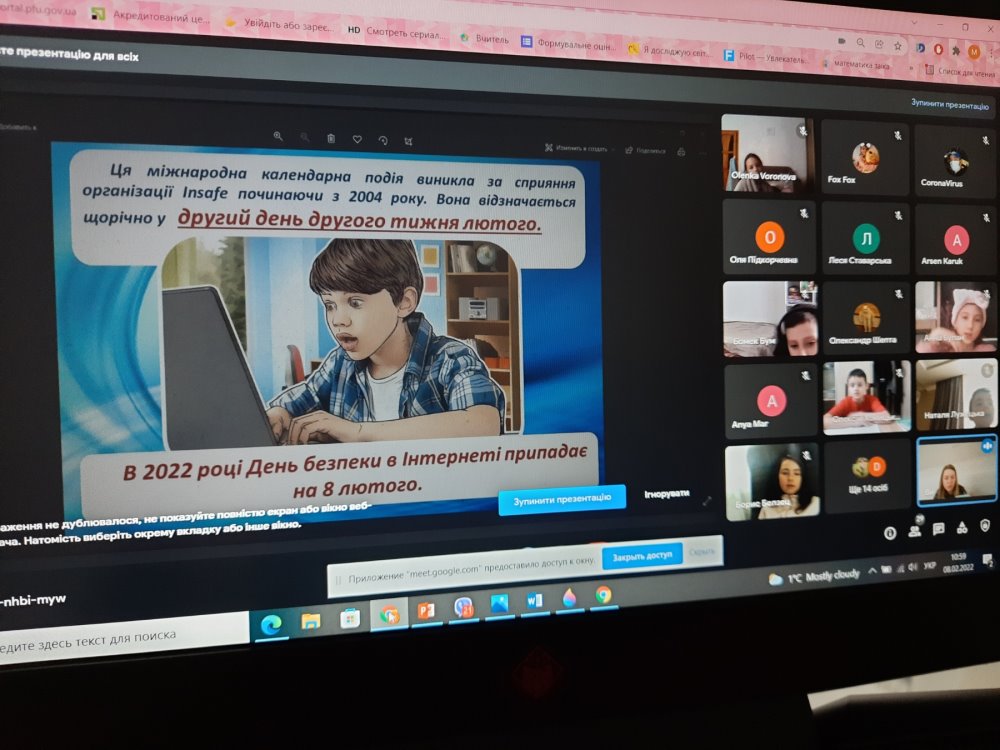
Task: Open the 'Формувальне оцін...' bookmark
Action: click(x=568, y=43)
